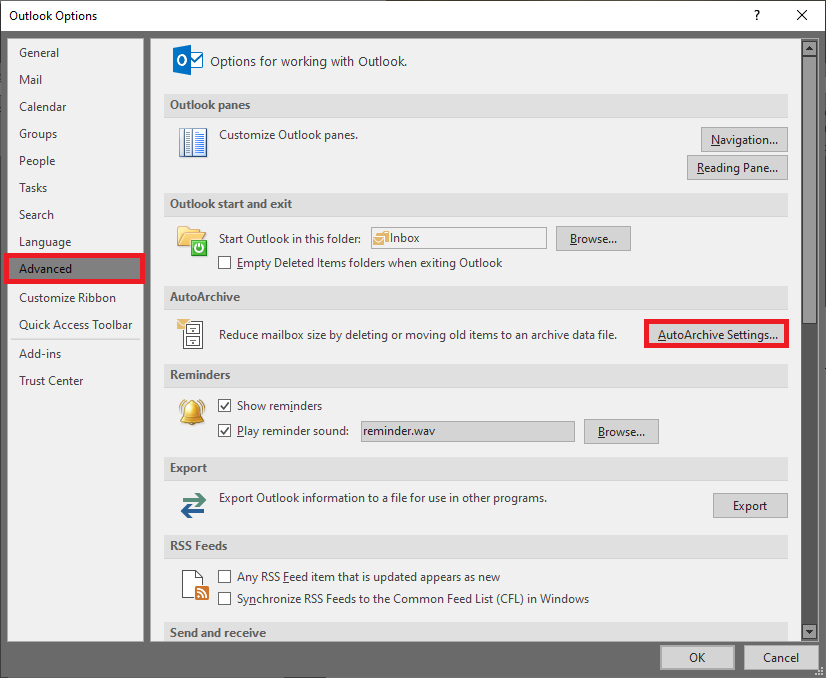Click the Start Outlook in this folder field
The height and width of the screenshot is (678, 826).
coord(458,238)
